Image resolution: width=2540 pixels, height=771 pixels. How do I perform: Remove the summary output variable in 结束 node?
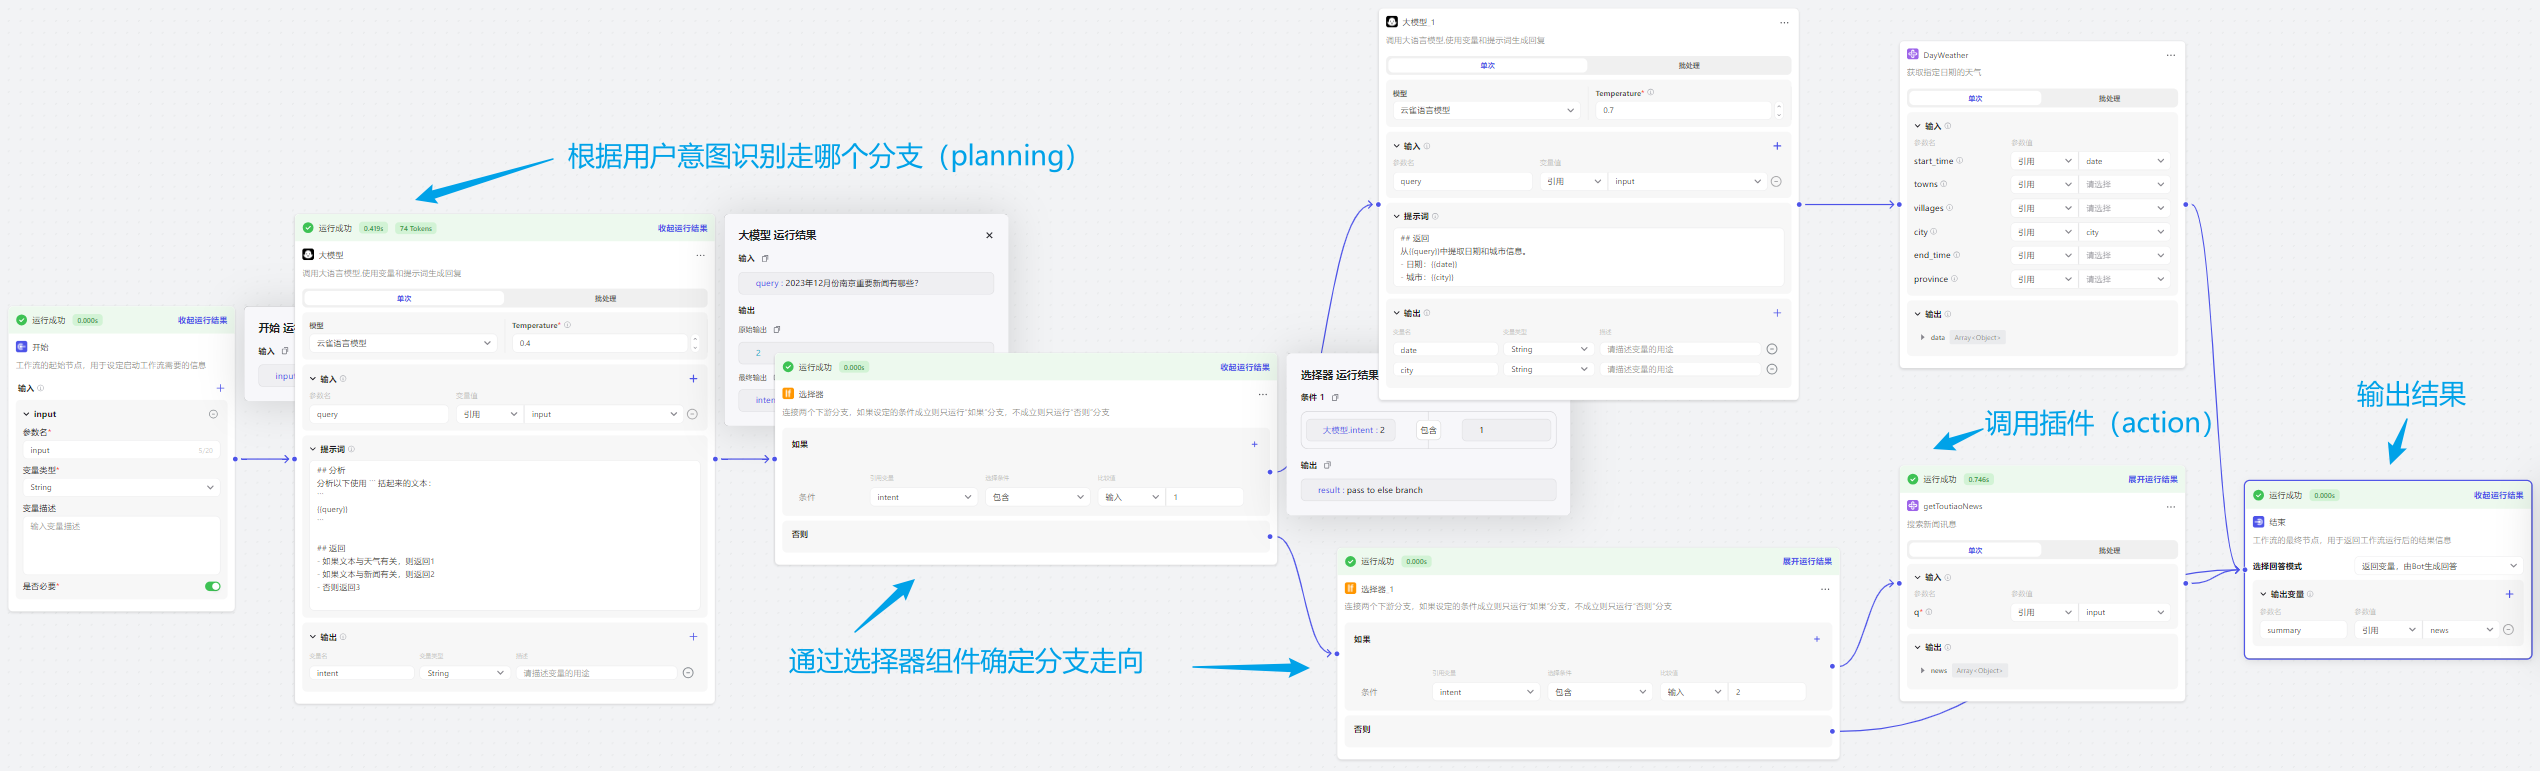(2508, 630)
